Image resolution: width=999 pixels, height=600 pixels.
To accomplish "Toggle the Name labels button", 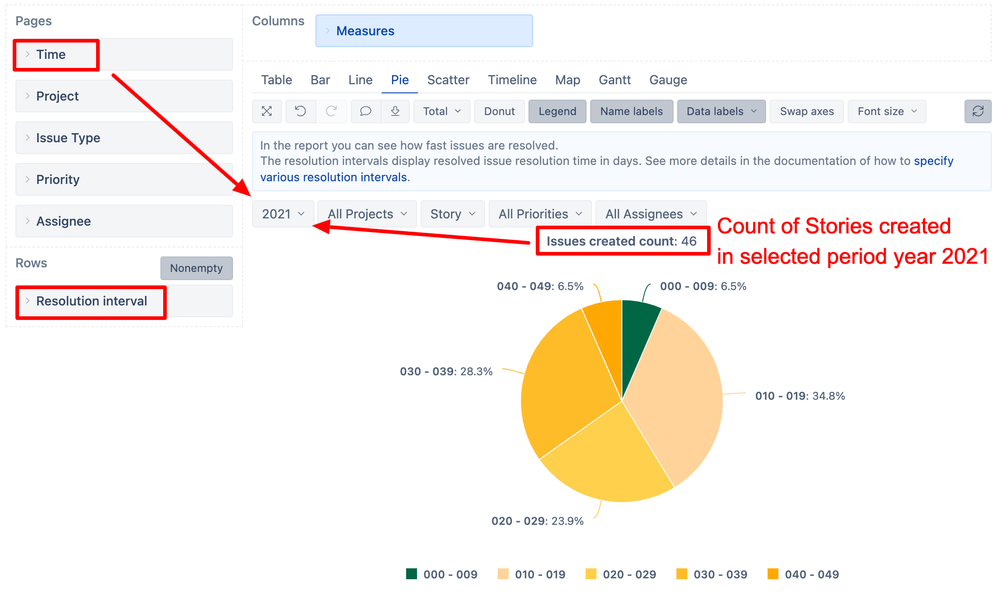I will pyautogui.click(x=632, y=112).
